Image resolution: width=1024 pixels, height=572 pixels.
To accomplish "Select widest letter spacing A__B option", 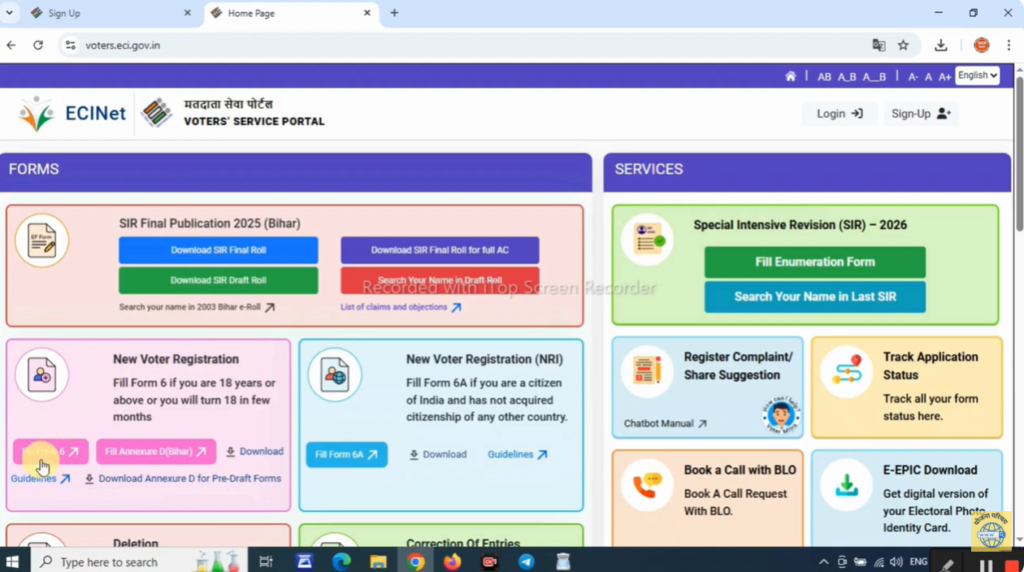I will pos(874,77).
